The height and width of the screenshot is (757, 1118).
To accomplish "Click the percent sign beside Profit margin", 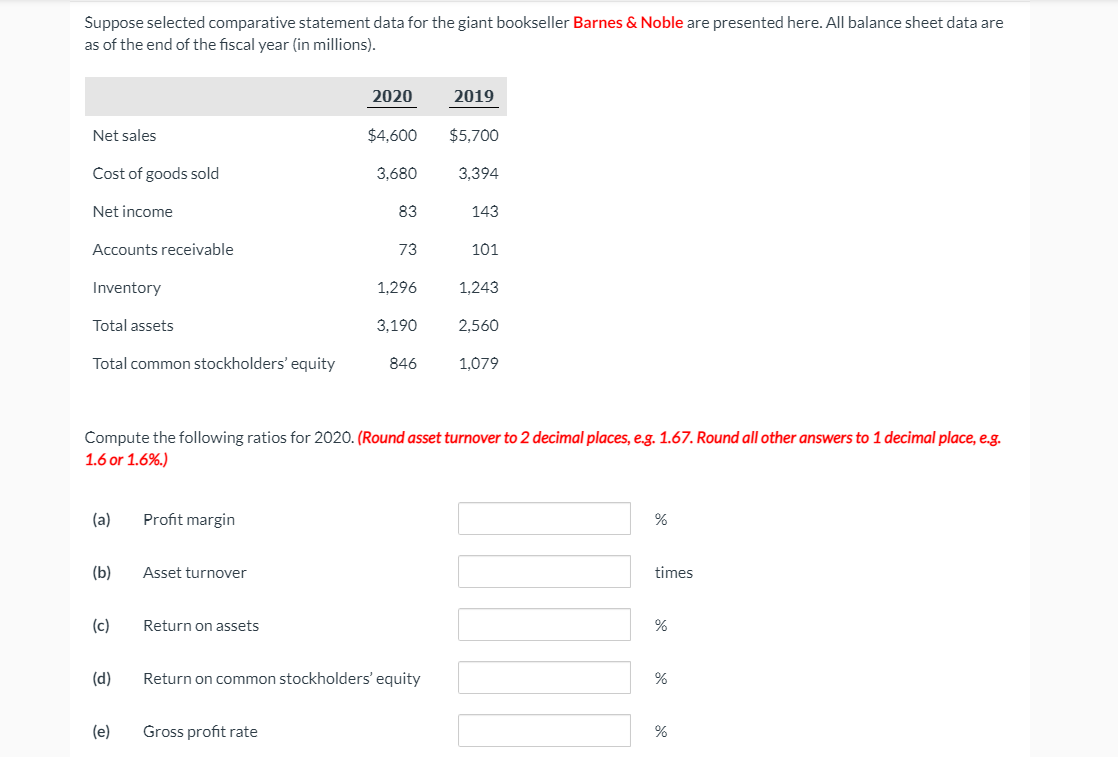I will 659,518.
